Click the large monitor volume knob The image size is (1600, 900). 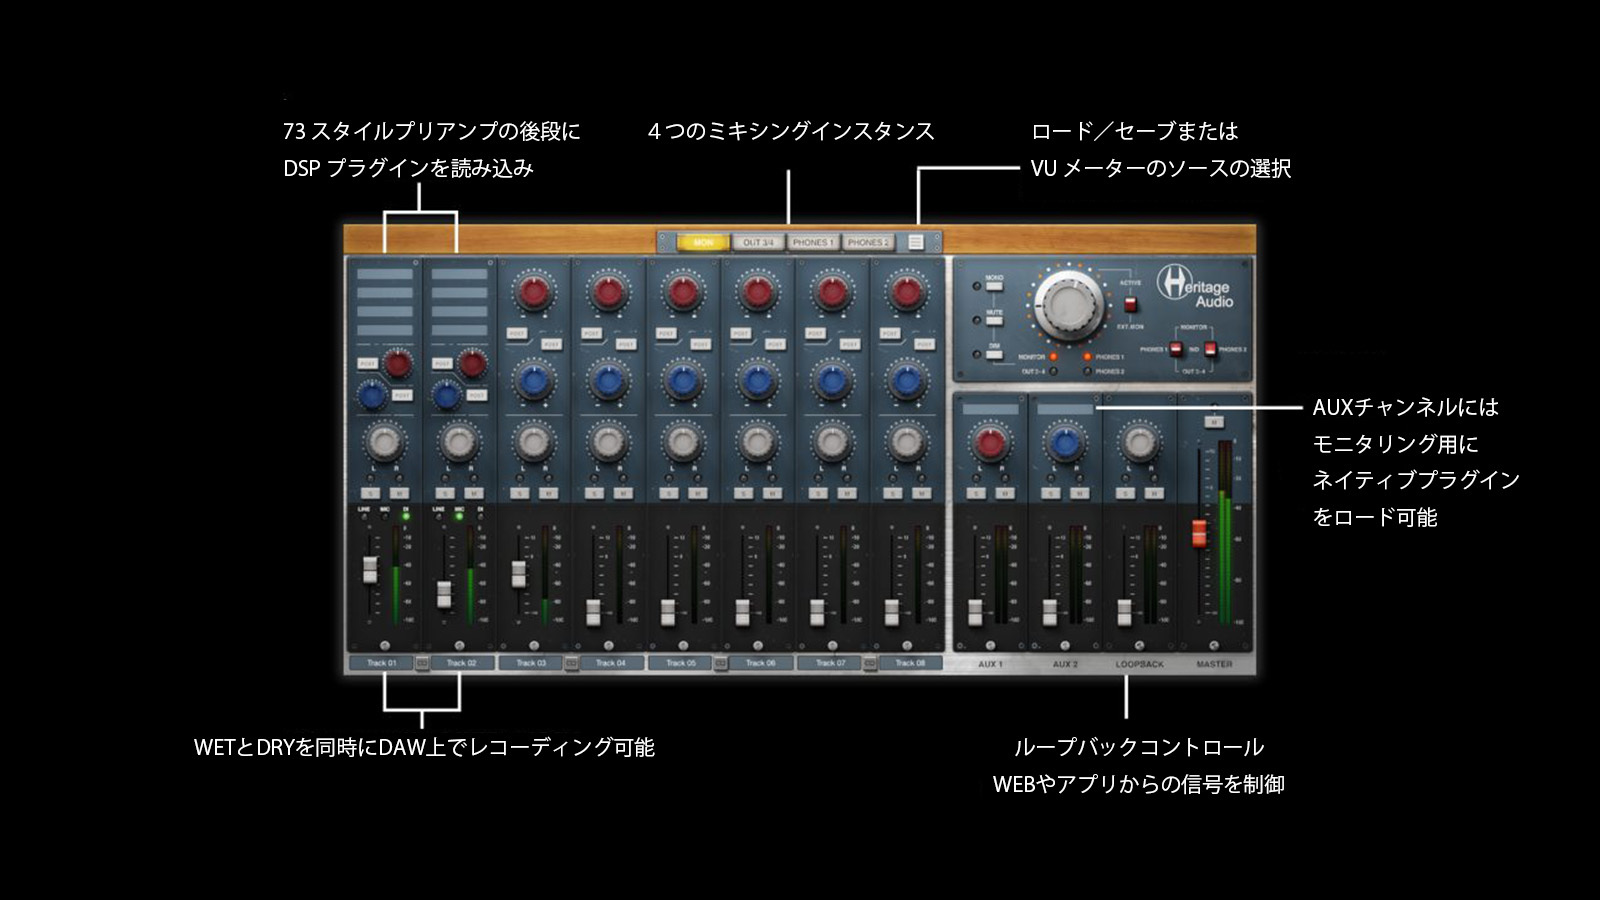click(x=1069, y=303)
